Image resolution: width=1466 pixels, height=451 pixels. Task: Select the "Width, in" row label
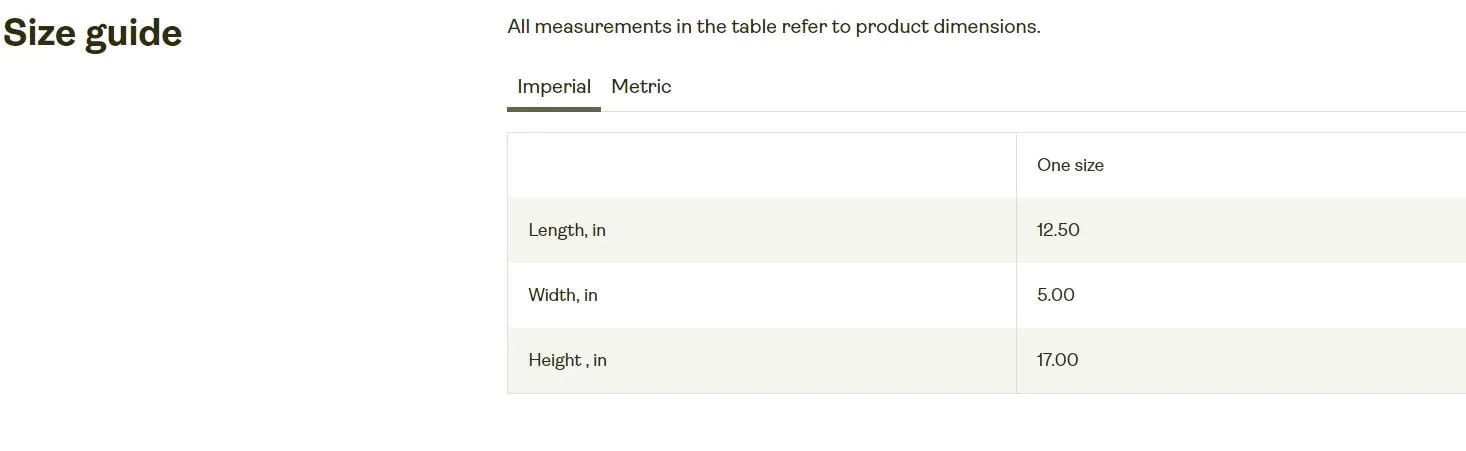coord(563,295)
